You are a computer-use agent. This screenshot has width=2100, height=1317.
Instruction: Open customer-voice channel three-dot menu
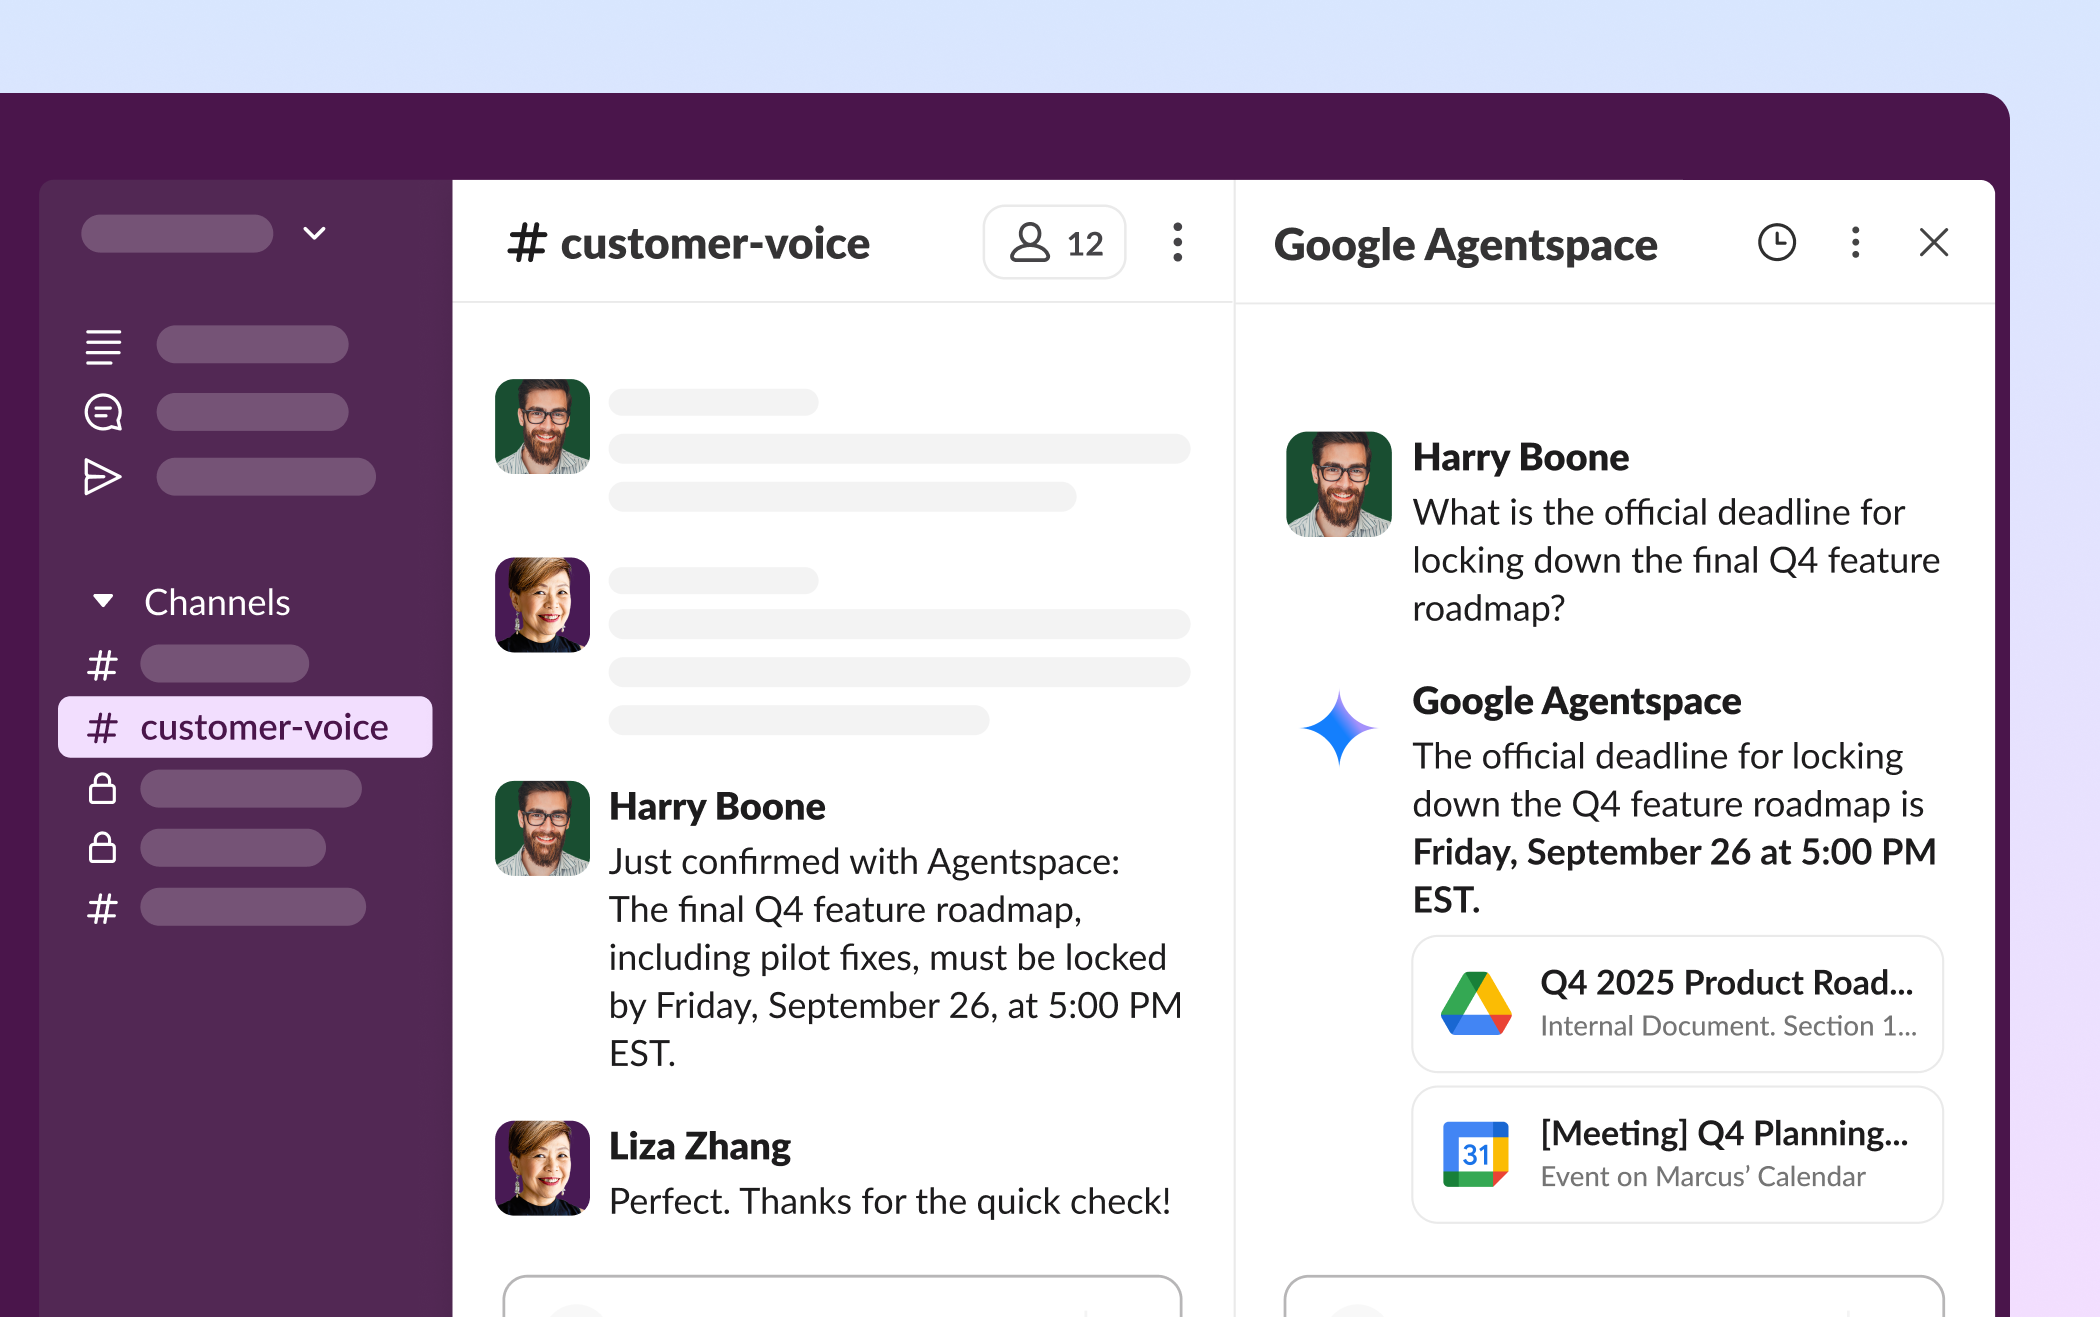click(x=1177, y=242)
